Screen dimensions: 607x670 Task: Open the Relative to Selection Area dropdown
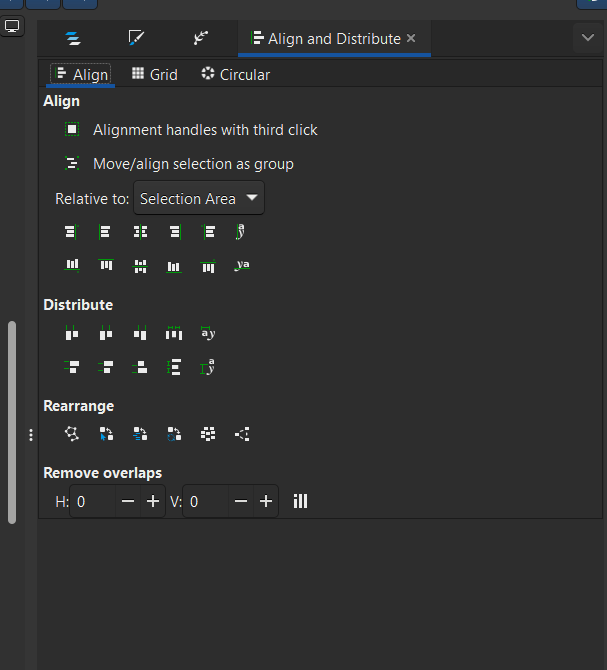(x=199, y=198)
